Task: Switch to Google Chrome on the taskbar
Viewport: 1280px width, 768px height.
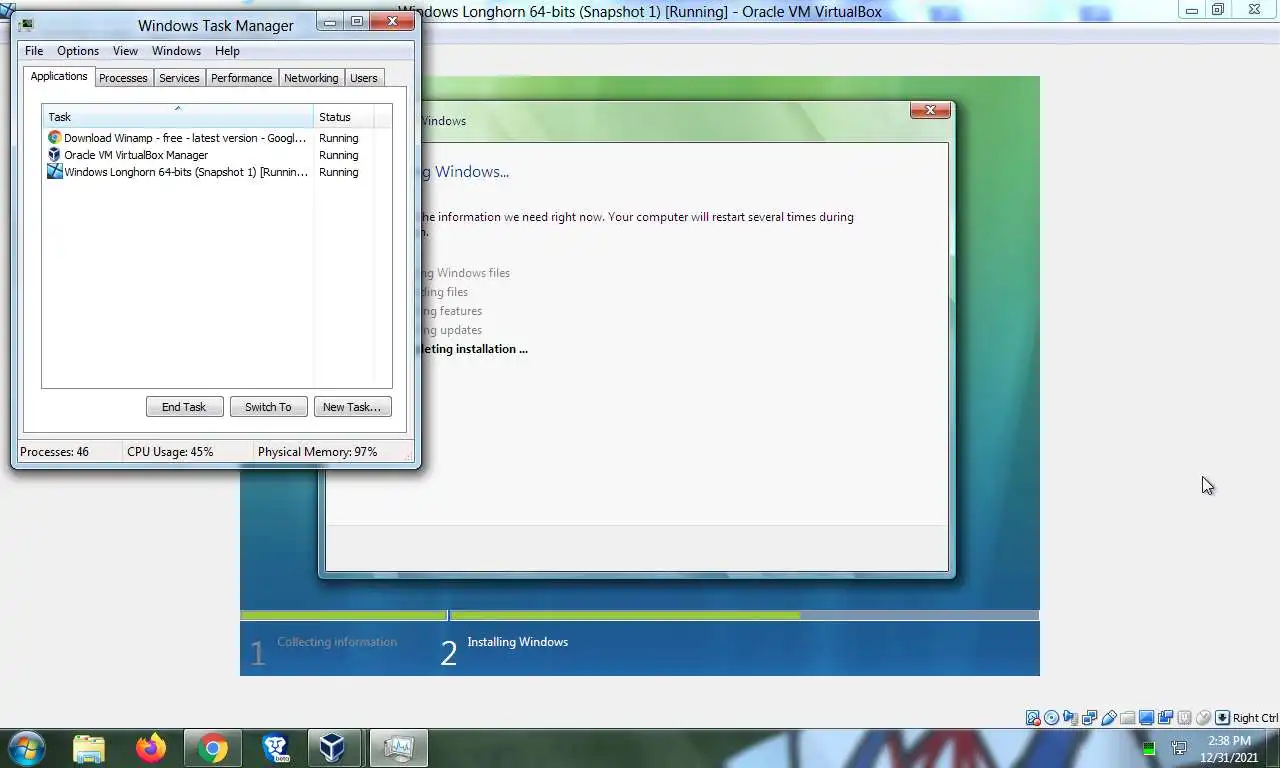Action: pos(212,748)
